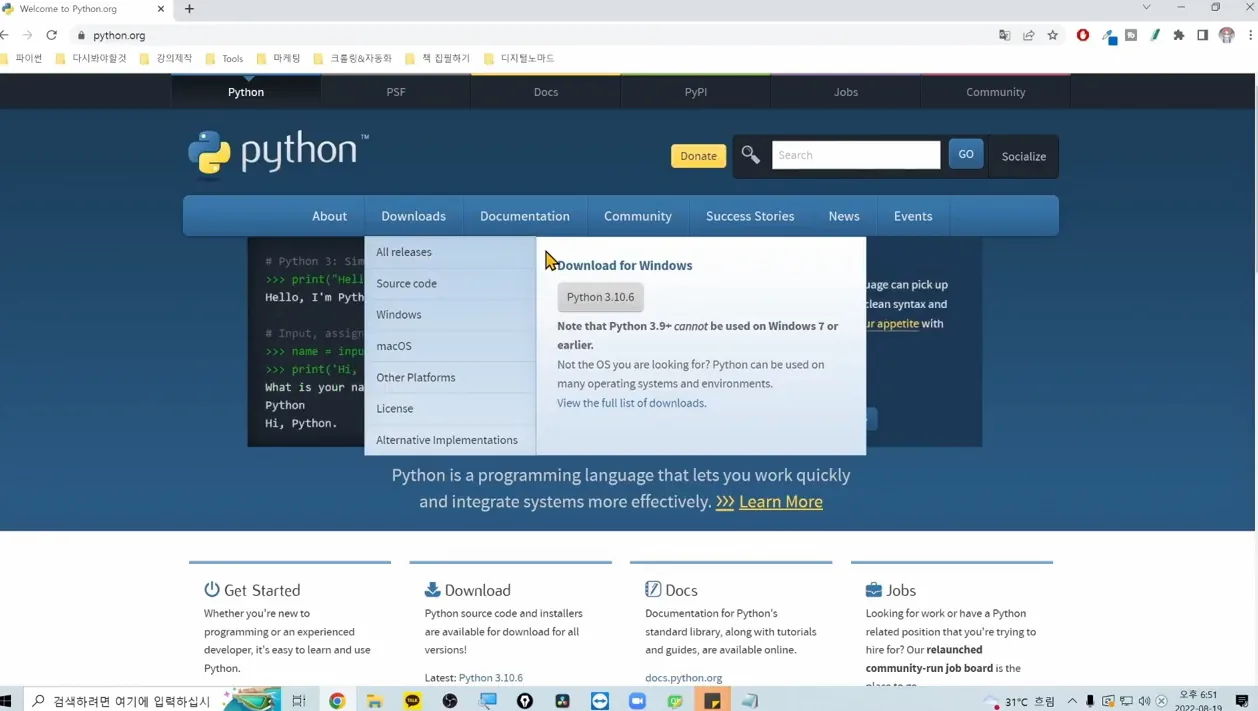Open Task View in the taskbar
The width and height of the screenshot is (1258, 711).
click(299, 701)
